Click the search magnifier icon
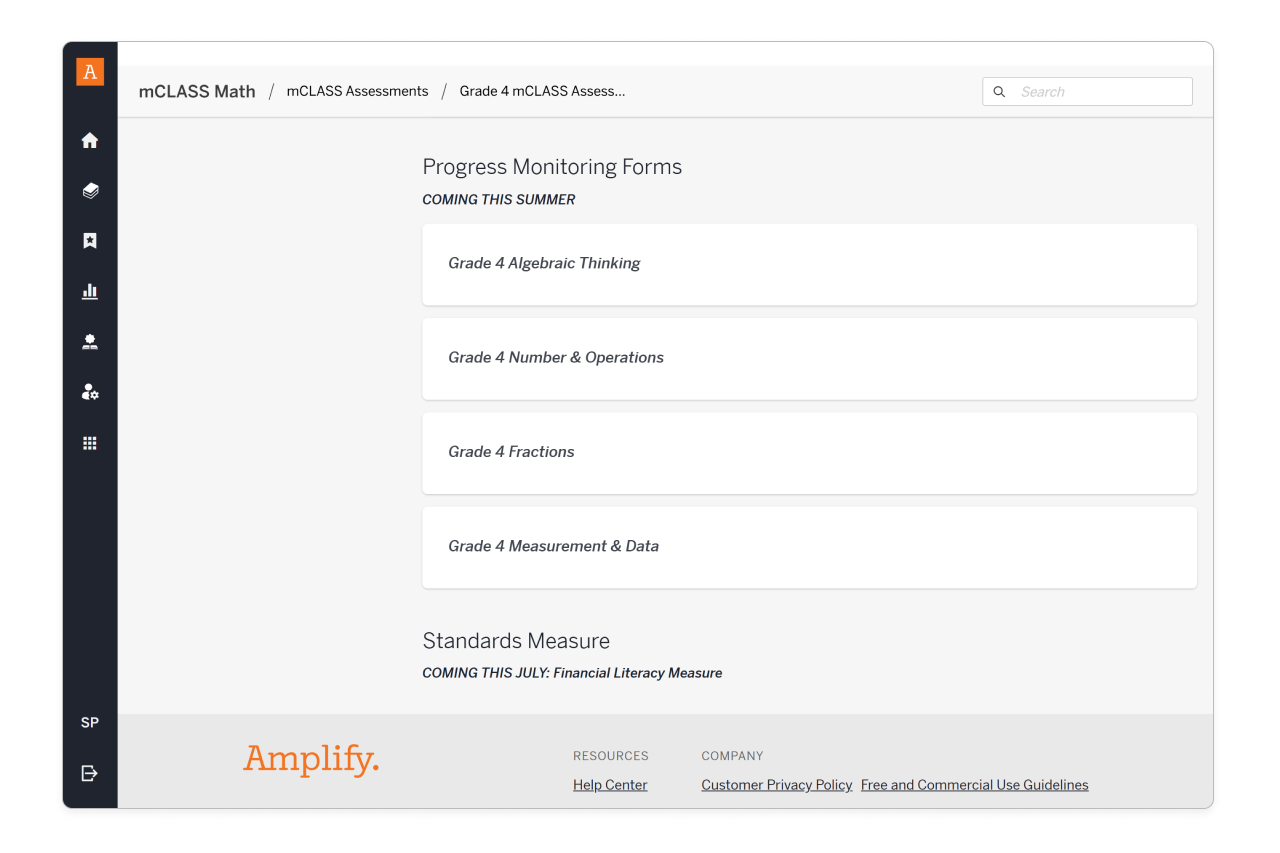The width and height of the screenshot is (1280, 853). click(999, 92)
